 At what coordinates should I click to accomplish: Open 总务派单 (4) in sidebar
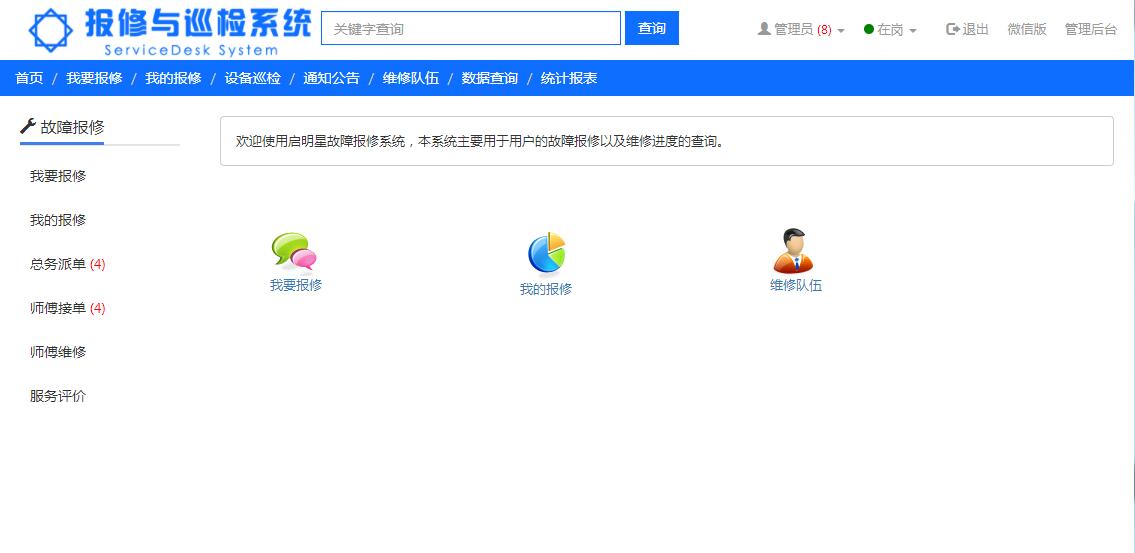point(67,264)
